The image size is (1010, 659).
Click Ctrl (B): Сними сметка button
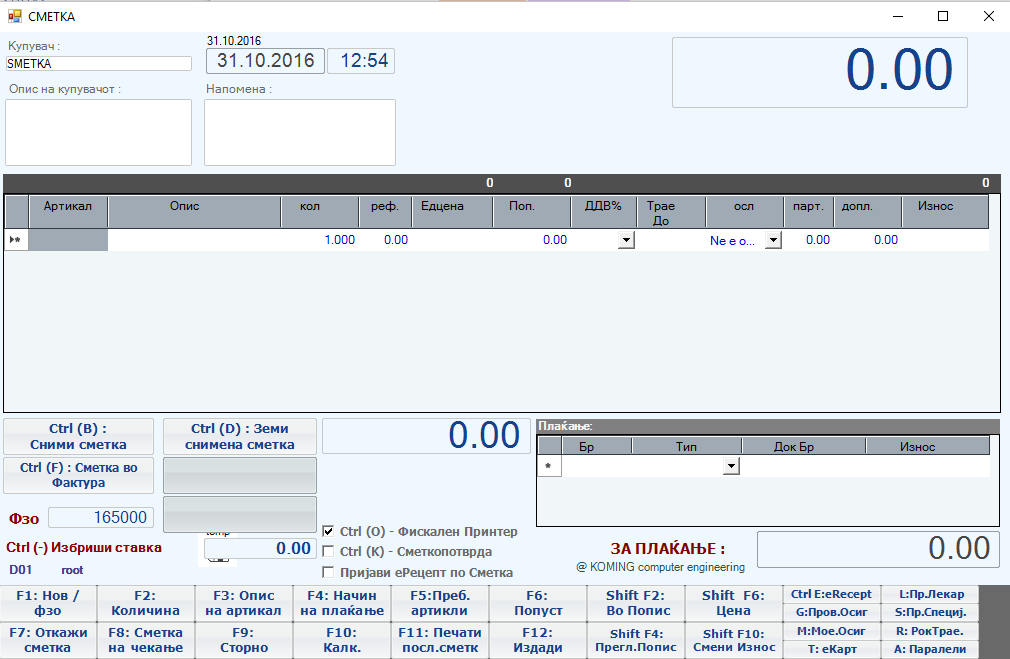click(79, 437)
